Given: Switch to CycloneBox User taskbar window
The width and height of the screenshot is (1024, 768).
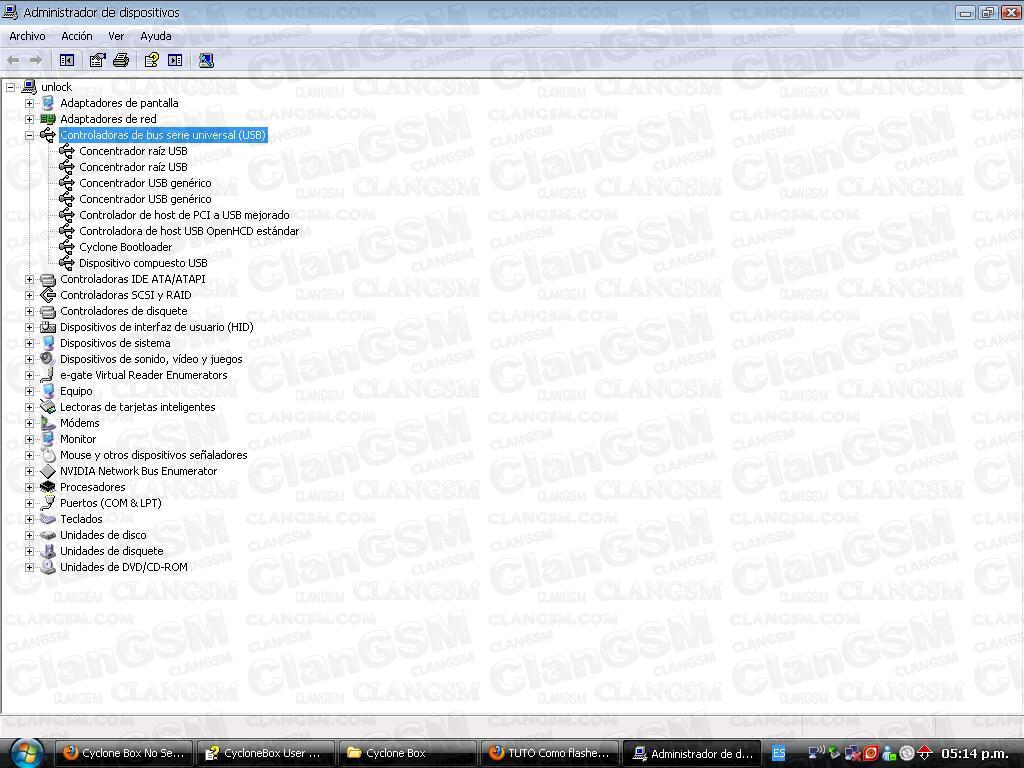Looking at the screenshot, I should click(265, 753).
